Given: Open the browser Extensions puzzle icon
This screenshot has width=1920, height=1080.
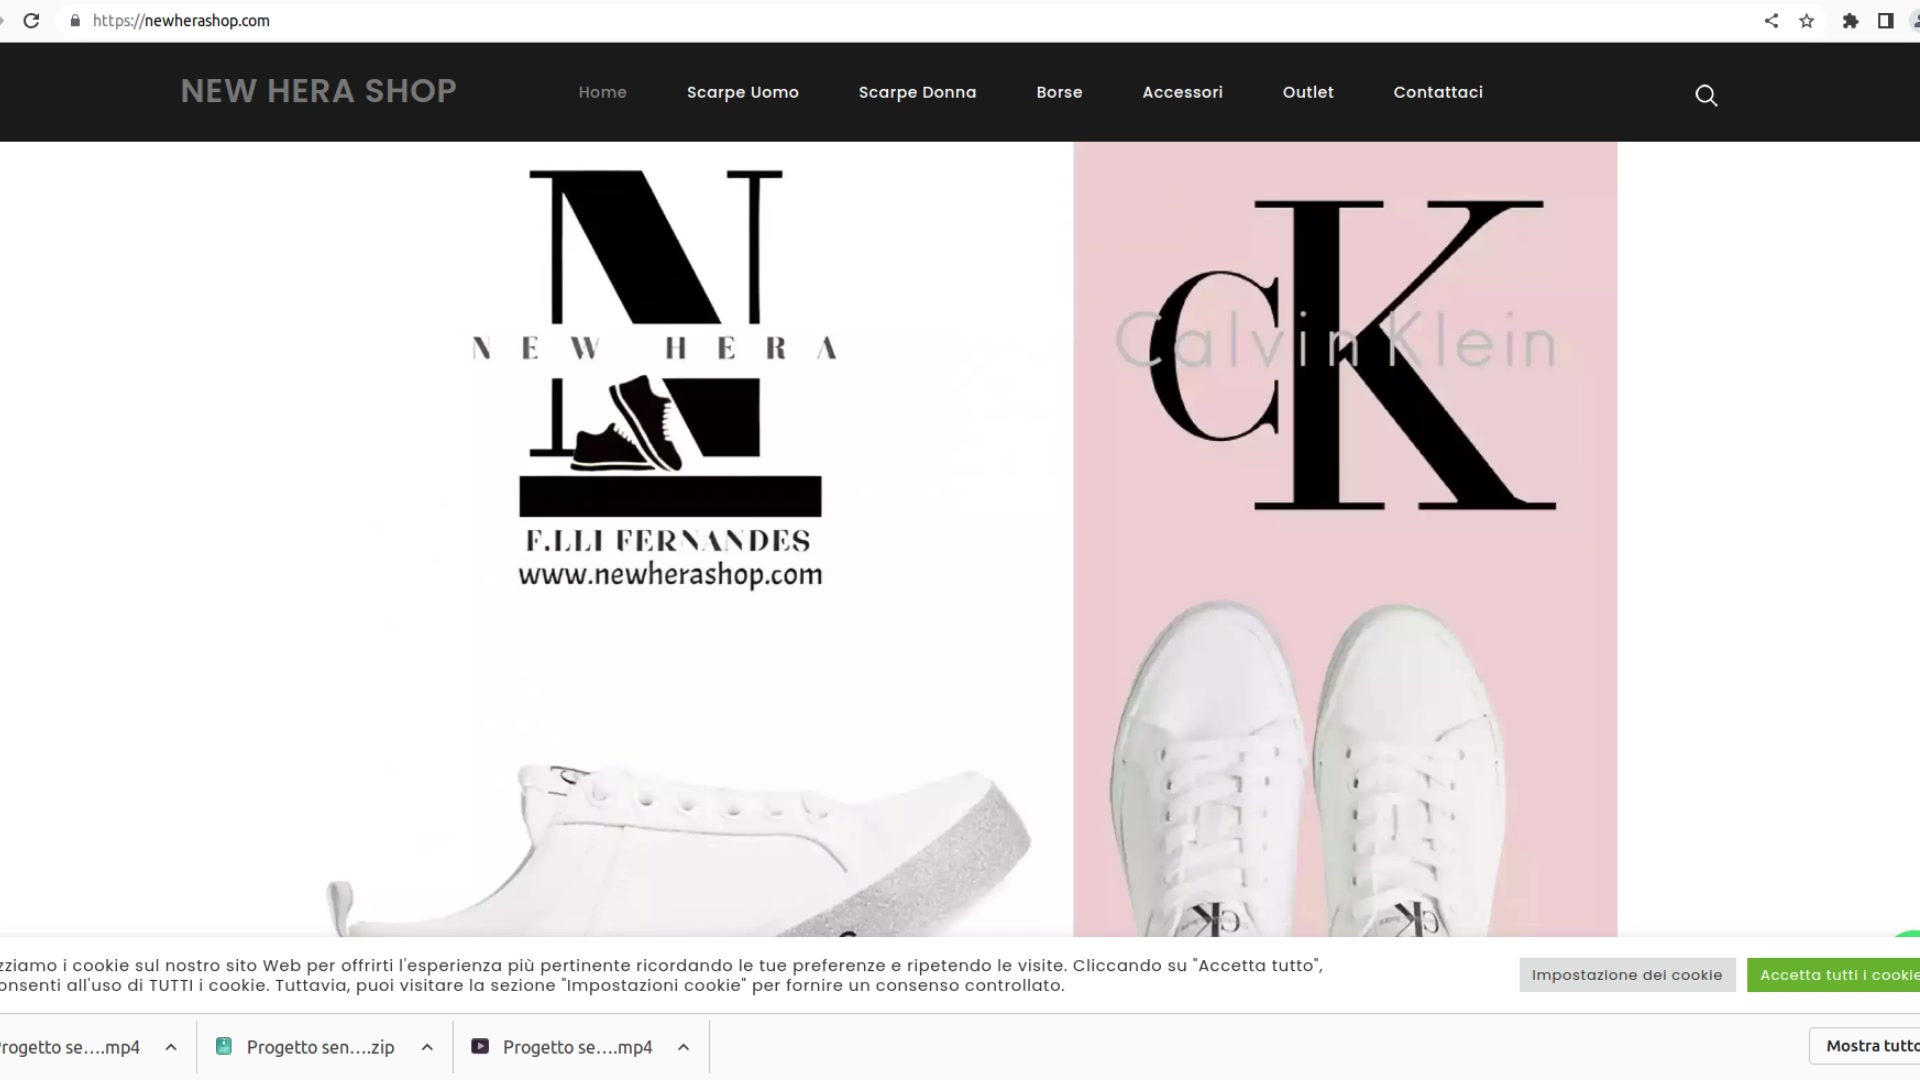Looking at the screenshot, I should [x=1849, y=20].
